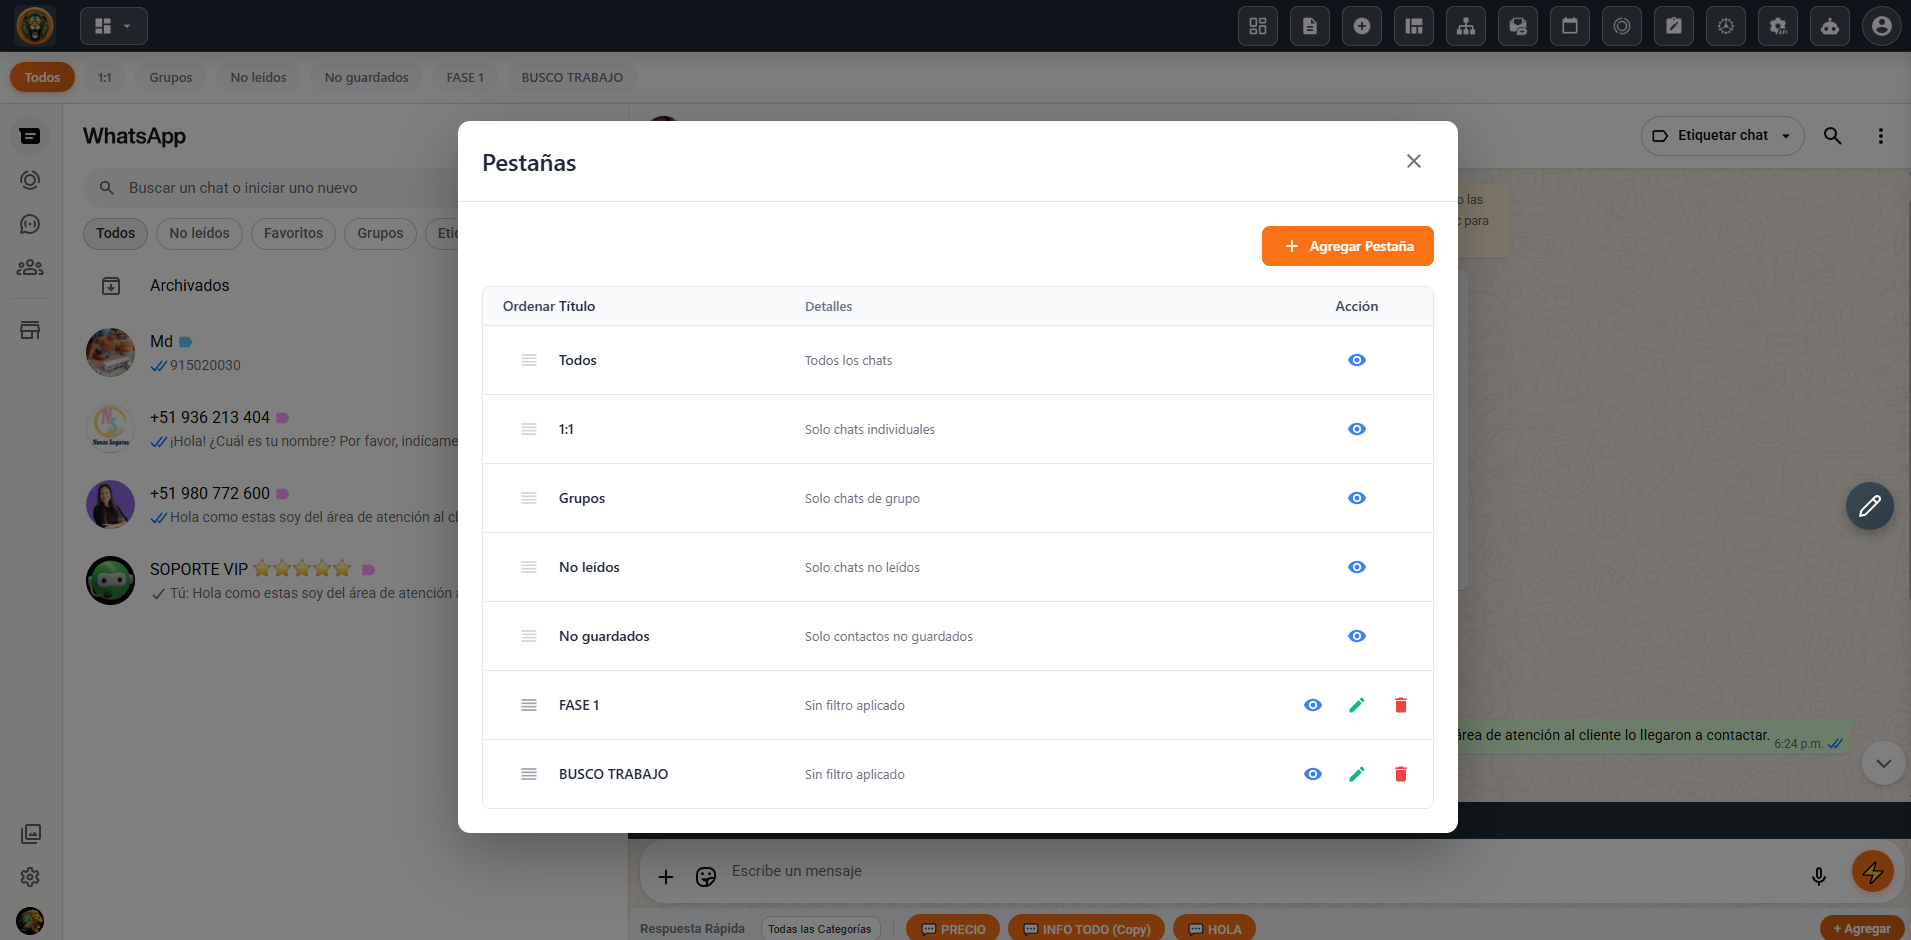Select the No guardados tab
Screen dimensions: 1911x940
[366, 77]
